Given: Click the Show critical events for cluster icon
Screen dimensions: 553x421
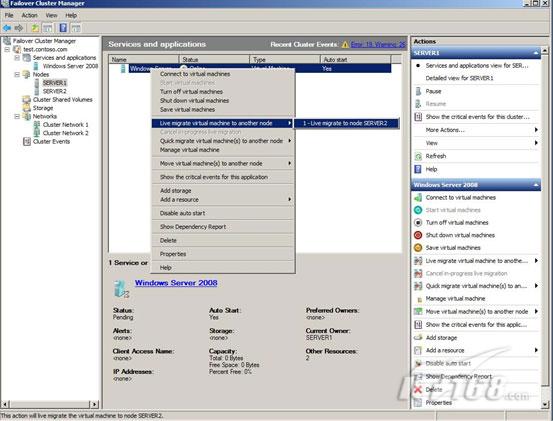Looking at the screenshot, I should click(x=418, y=117).
